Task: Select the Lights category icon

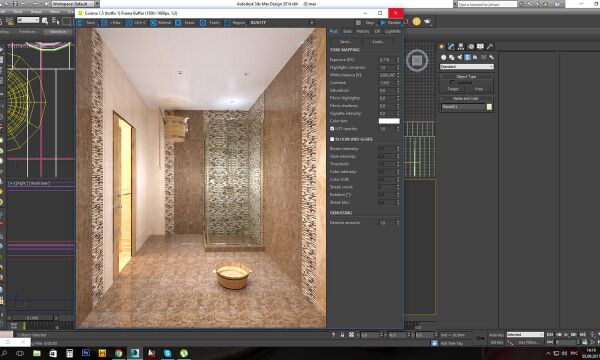Action: pyautogui.click(x=460, y=57)
